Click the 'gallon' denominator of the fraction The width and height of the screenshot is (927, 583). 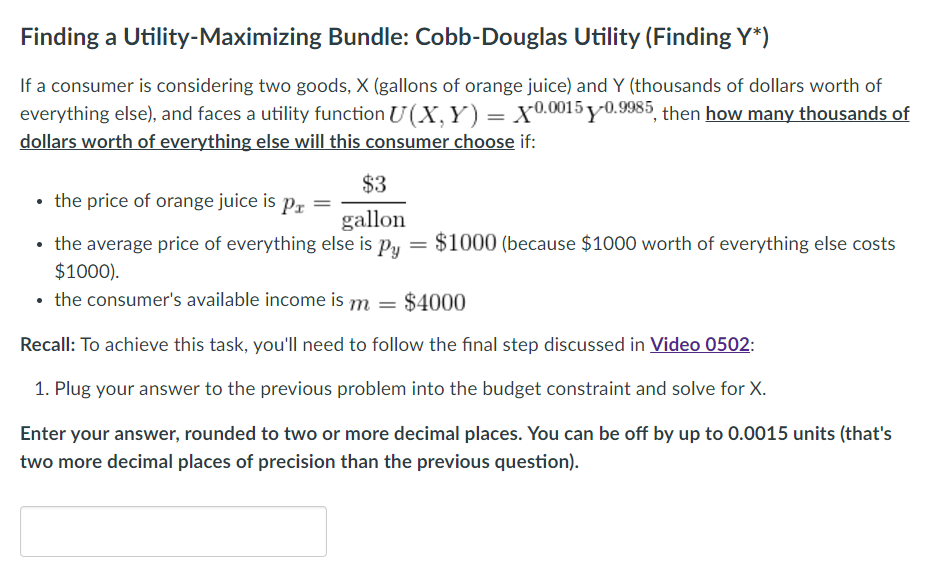pyautogui.click(x=374, y=220)
